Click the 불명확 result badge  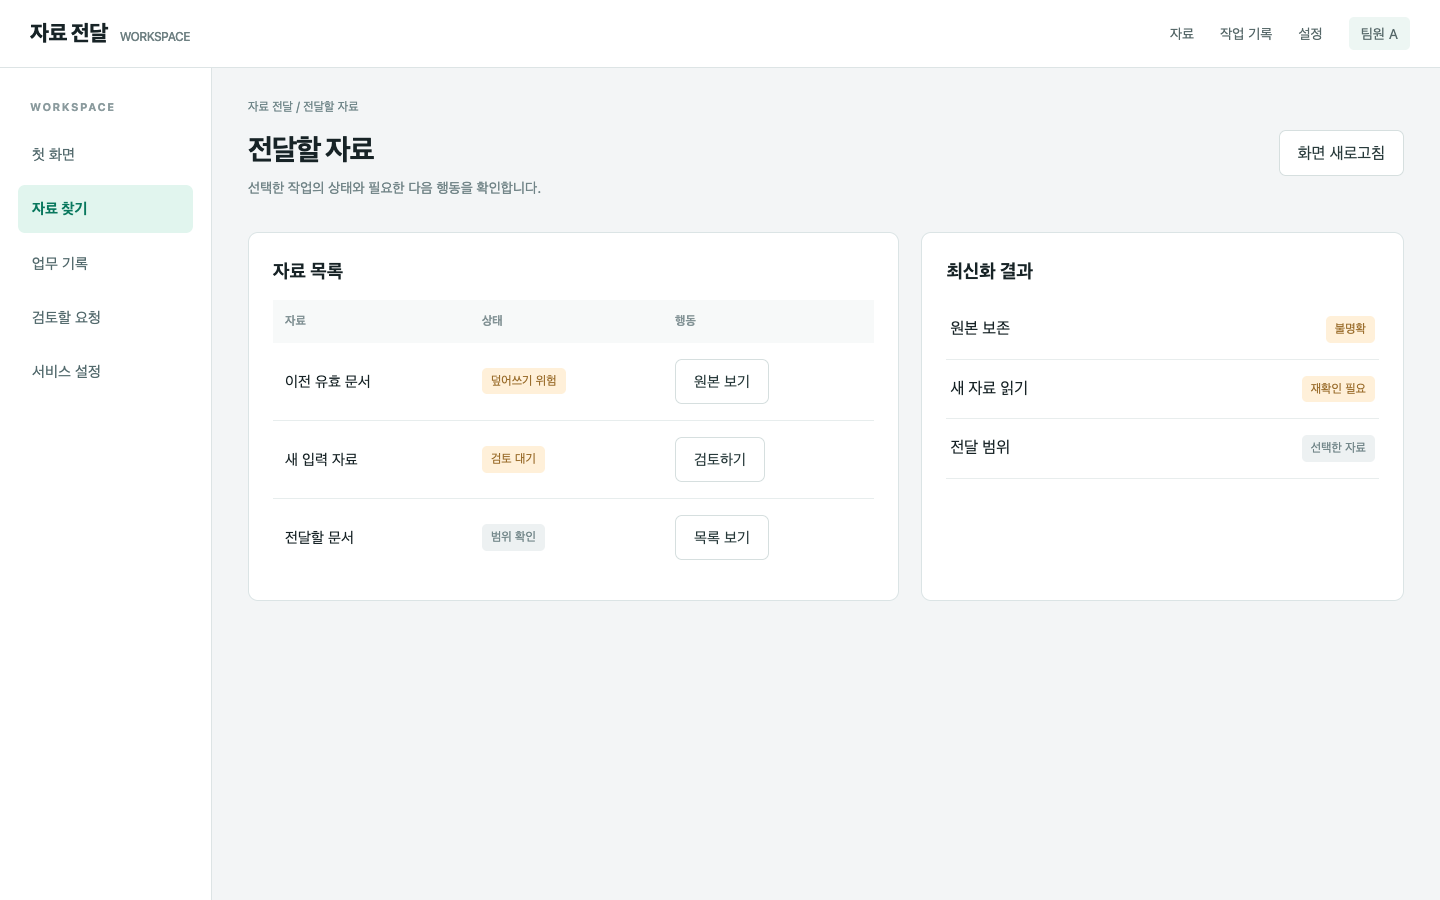click(1350, 329)
